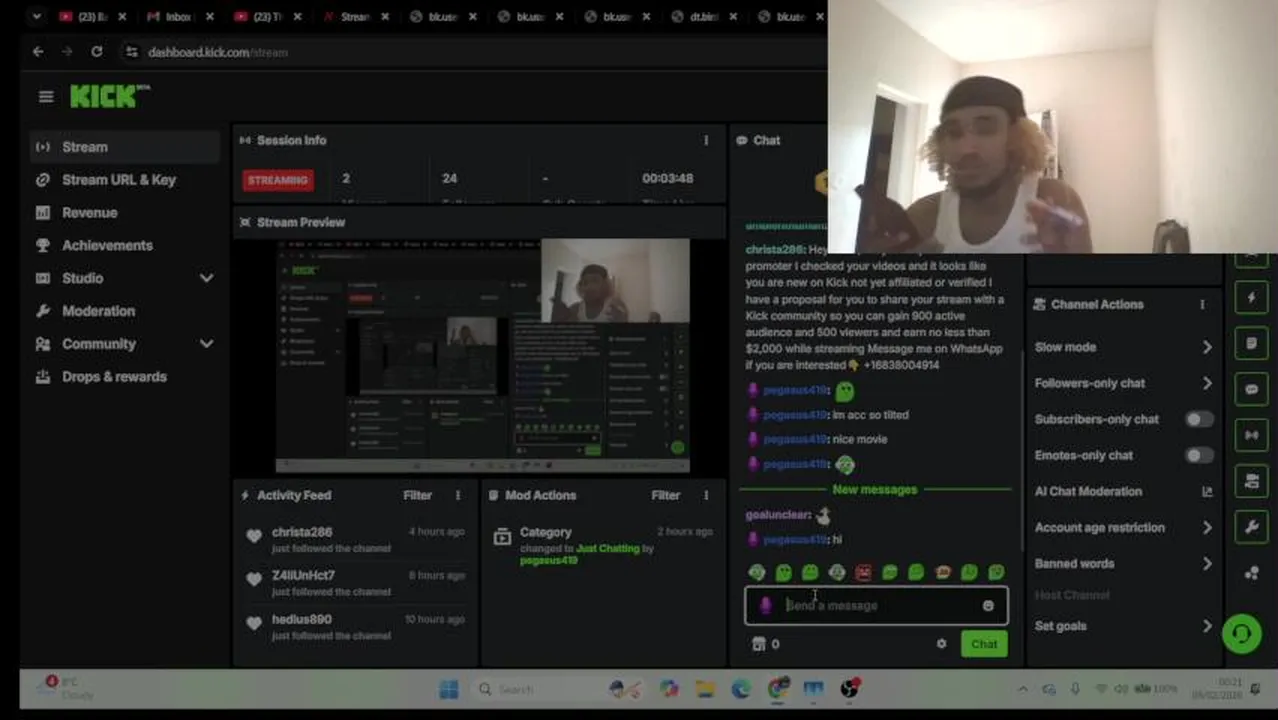1278x720 pixels.
Task: Click the Chat send button
Action: 984,644
